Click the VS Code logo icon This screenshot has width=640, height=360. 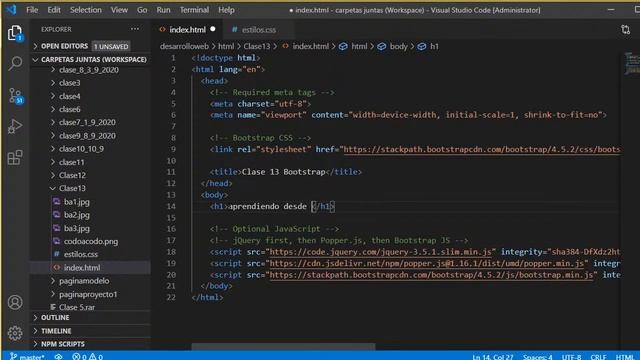click(11, 9)
